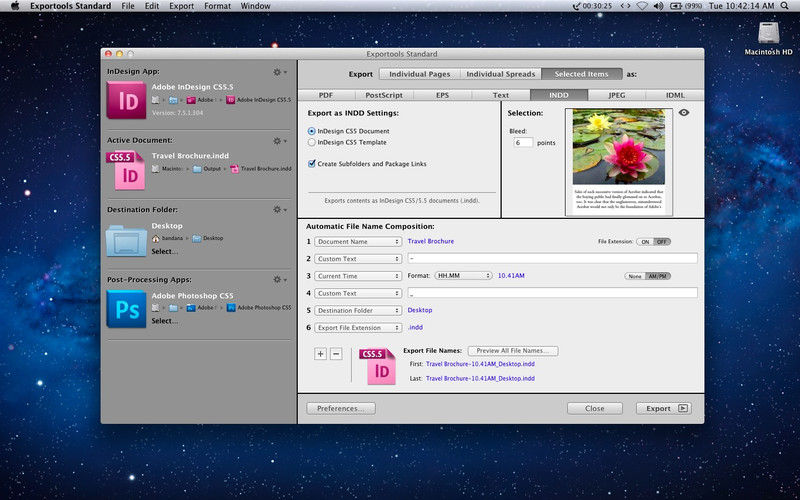The width and height of the screenshot is (800, 500).
Task: Click row 4 custom text input field
Action: pyautogui.click(x=553, y=293)
